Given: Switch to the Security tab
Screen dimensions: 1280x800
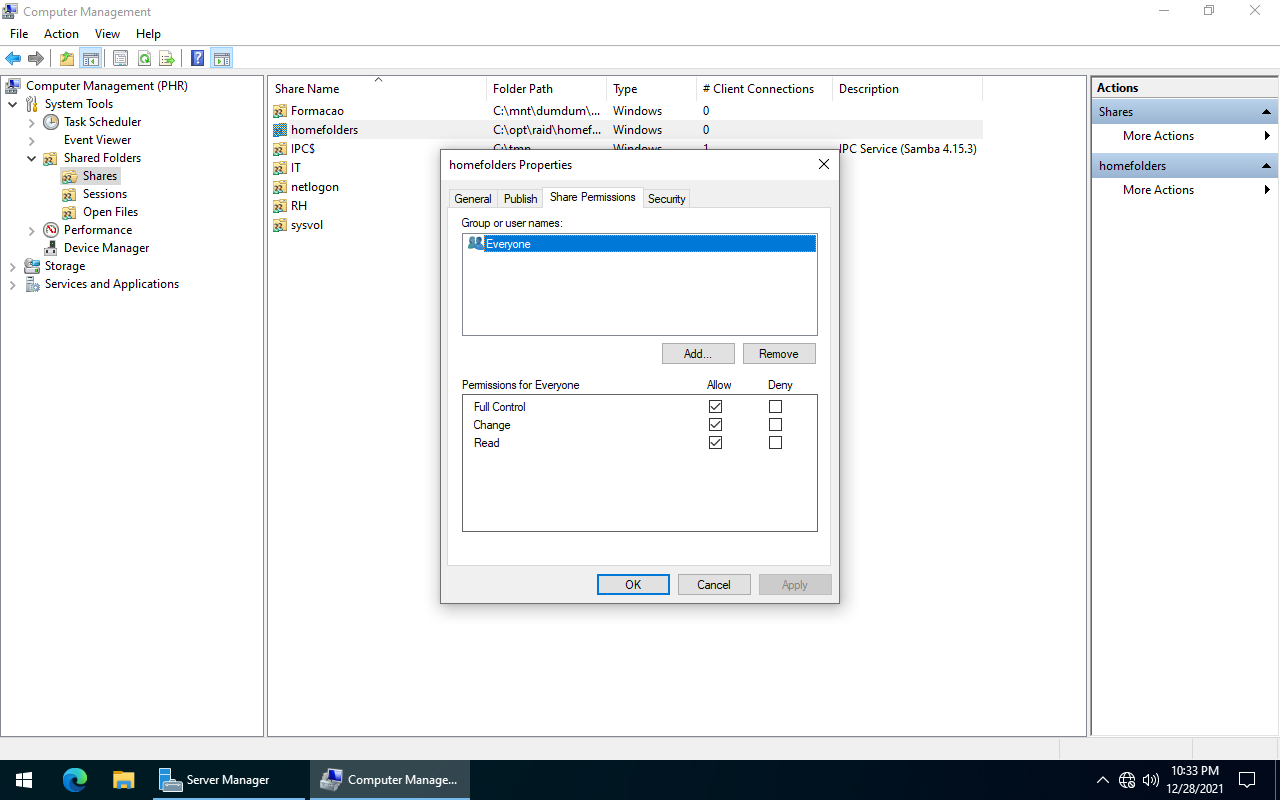Looking at the screenshot, I should tap(666, 198).
